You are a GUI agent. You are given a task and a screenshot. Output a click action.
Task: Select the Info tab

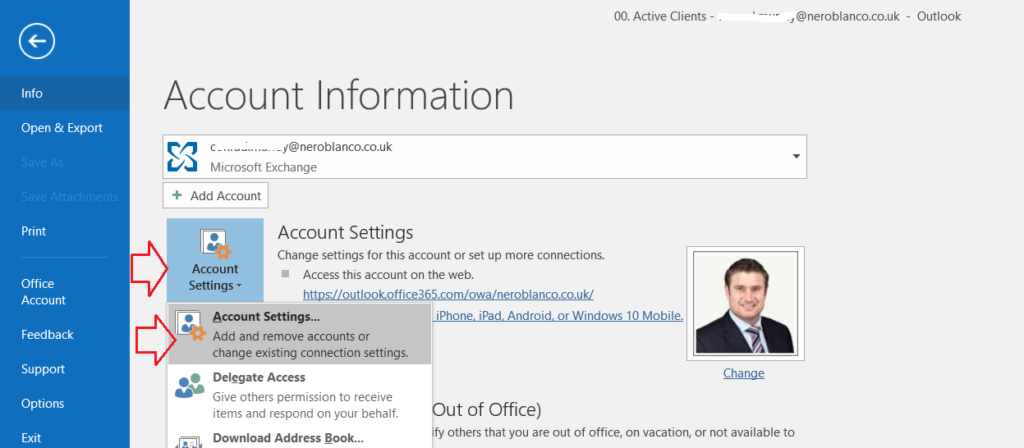(x=65, y=93)
